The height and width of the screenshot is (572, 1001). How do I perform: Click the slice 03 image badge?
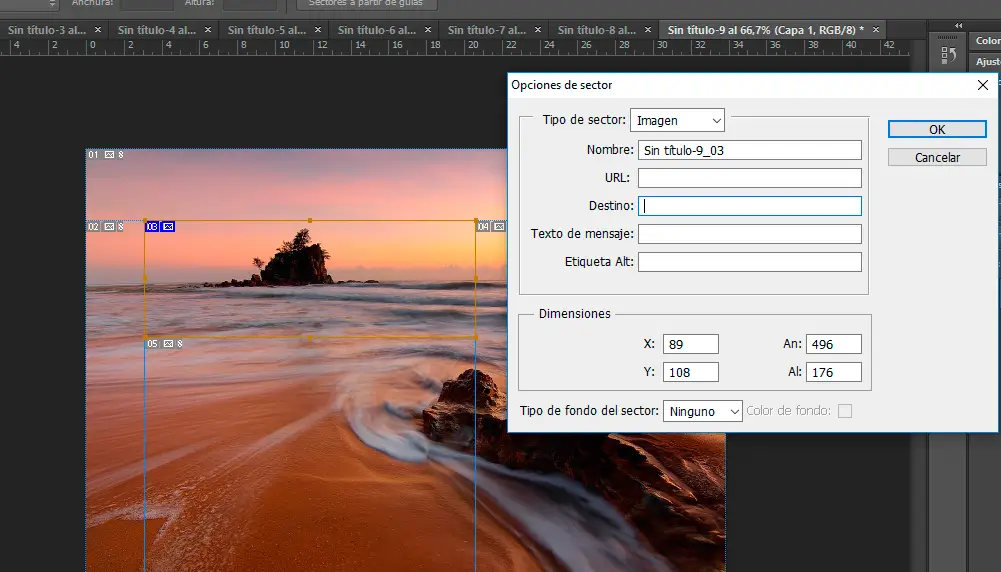(168, 227)
